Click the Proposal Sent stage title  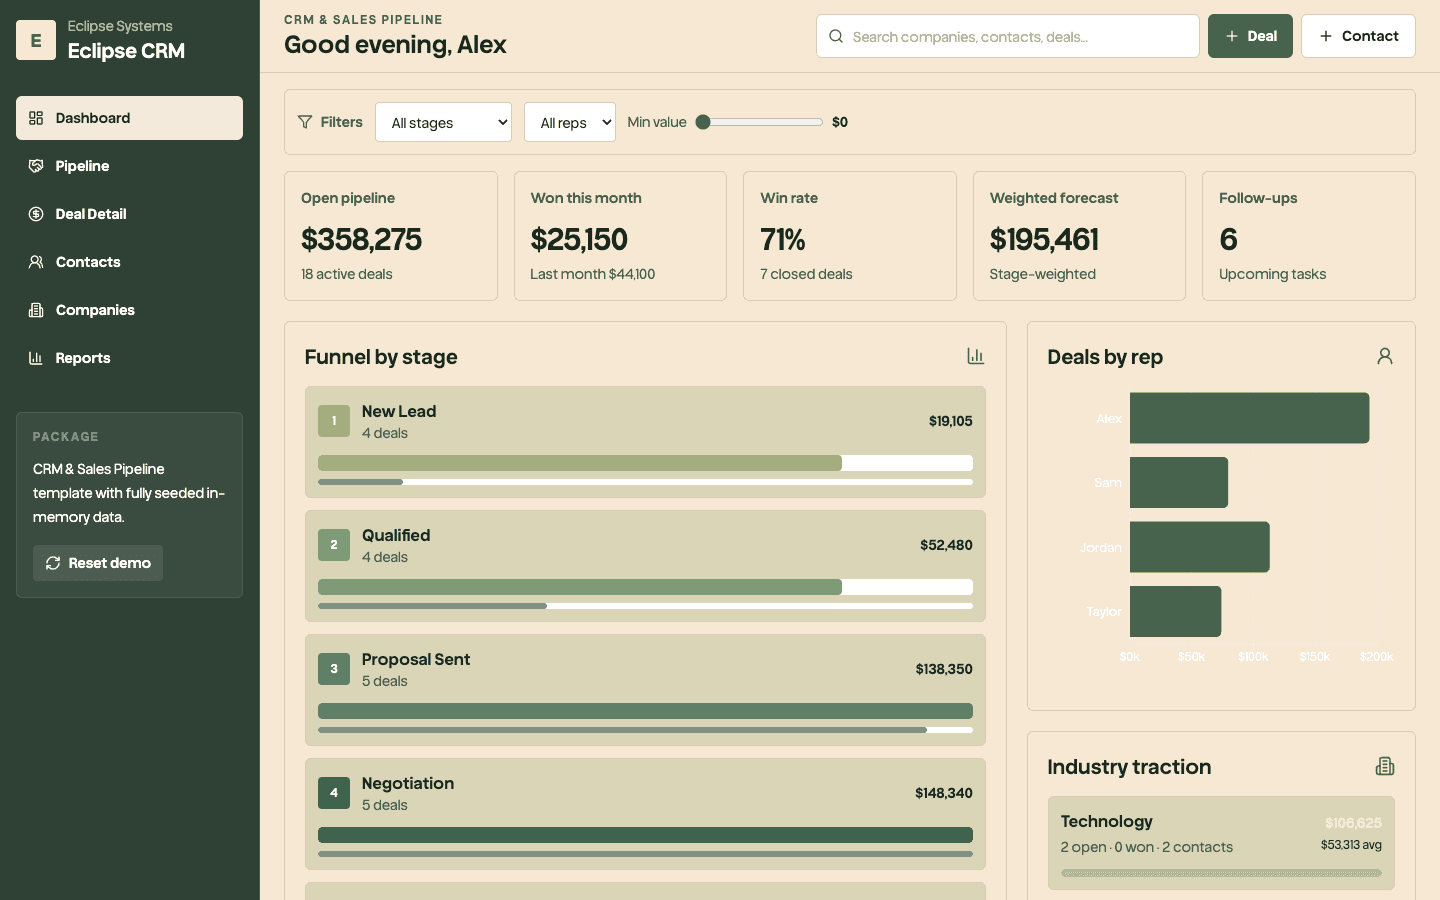point(416,659)
